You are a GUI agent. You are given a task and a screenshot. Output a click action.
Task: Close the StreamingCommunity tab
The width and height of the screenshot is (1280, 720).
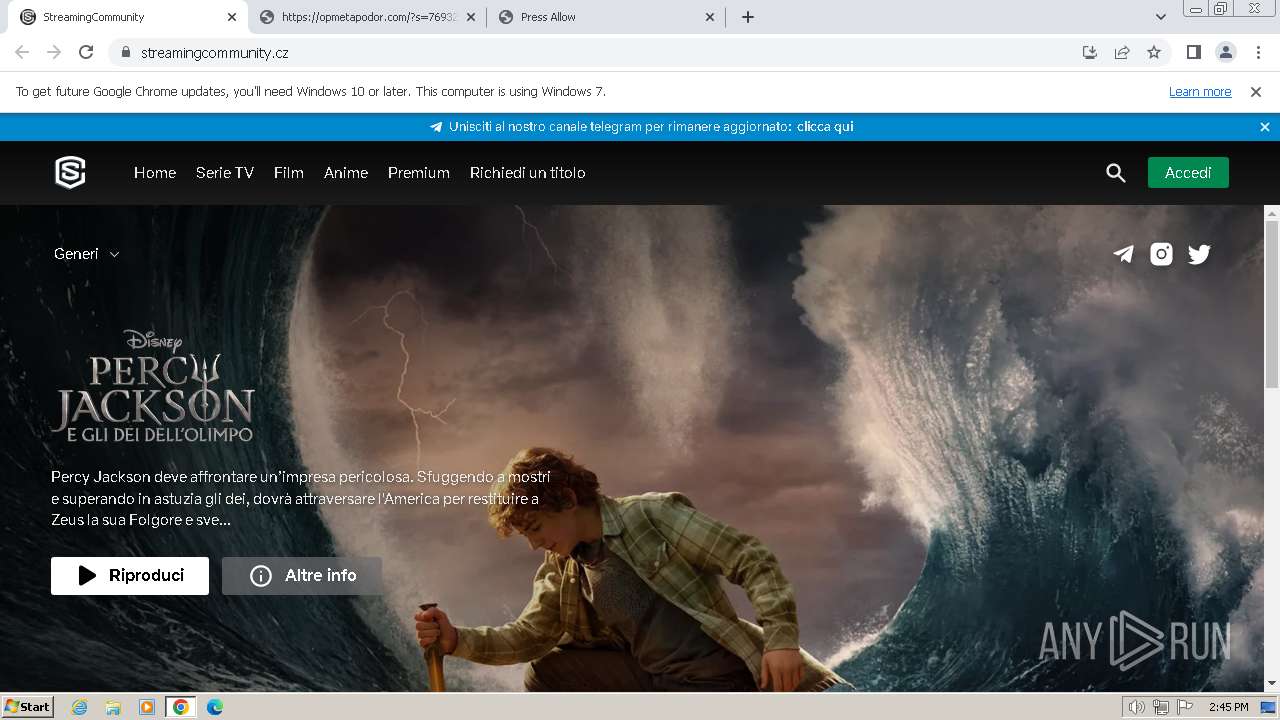tap(232, 17)
